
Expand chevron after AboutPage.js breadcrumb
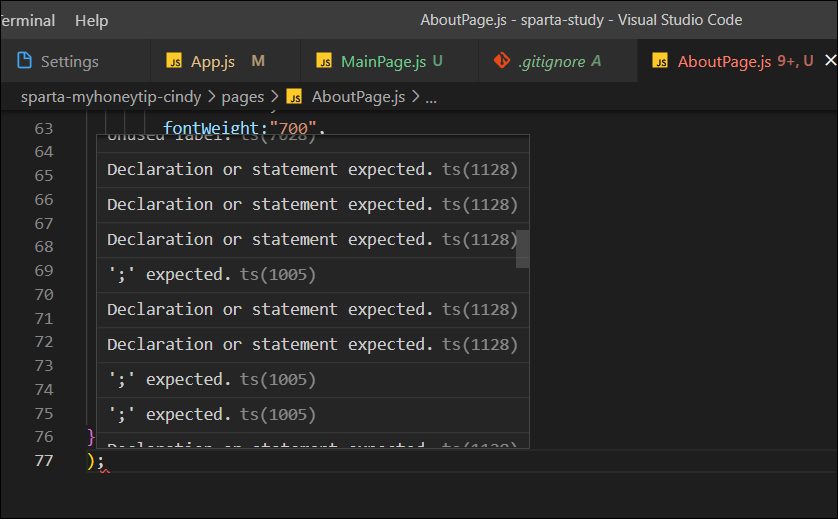click(x=415, y=97)
